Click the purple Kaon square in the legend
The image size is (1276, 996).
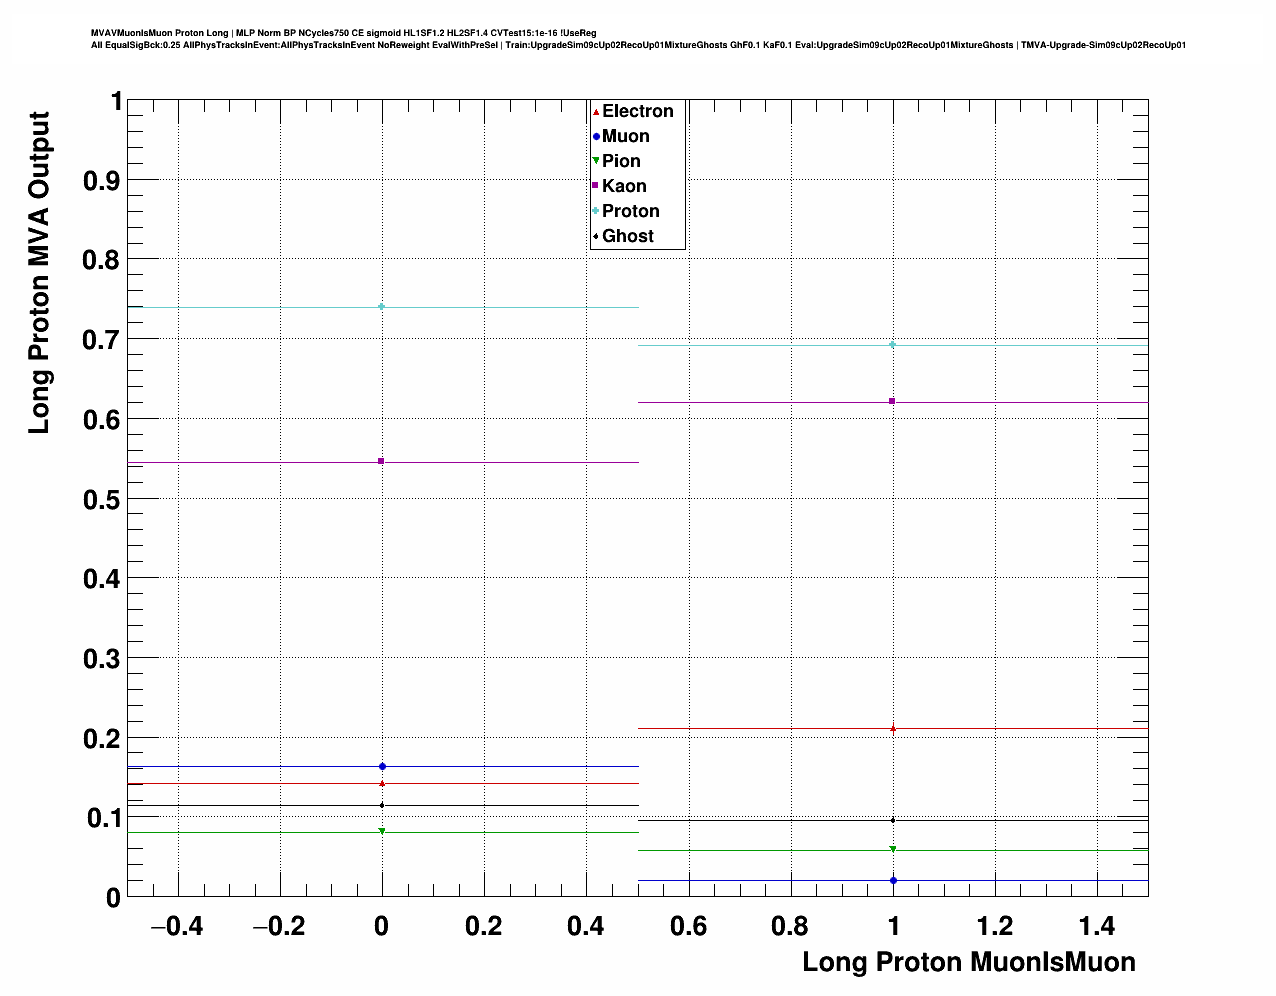596,186
